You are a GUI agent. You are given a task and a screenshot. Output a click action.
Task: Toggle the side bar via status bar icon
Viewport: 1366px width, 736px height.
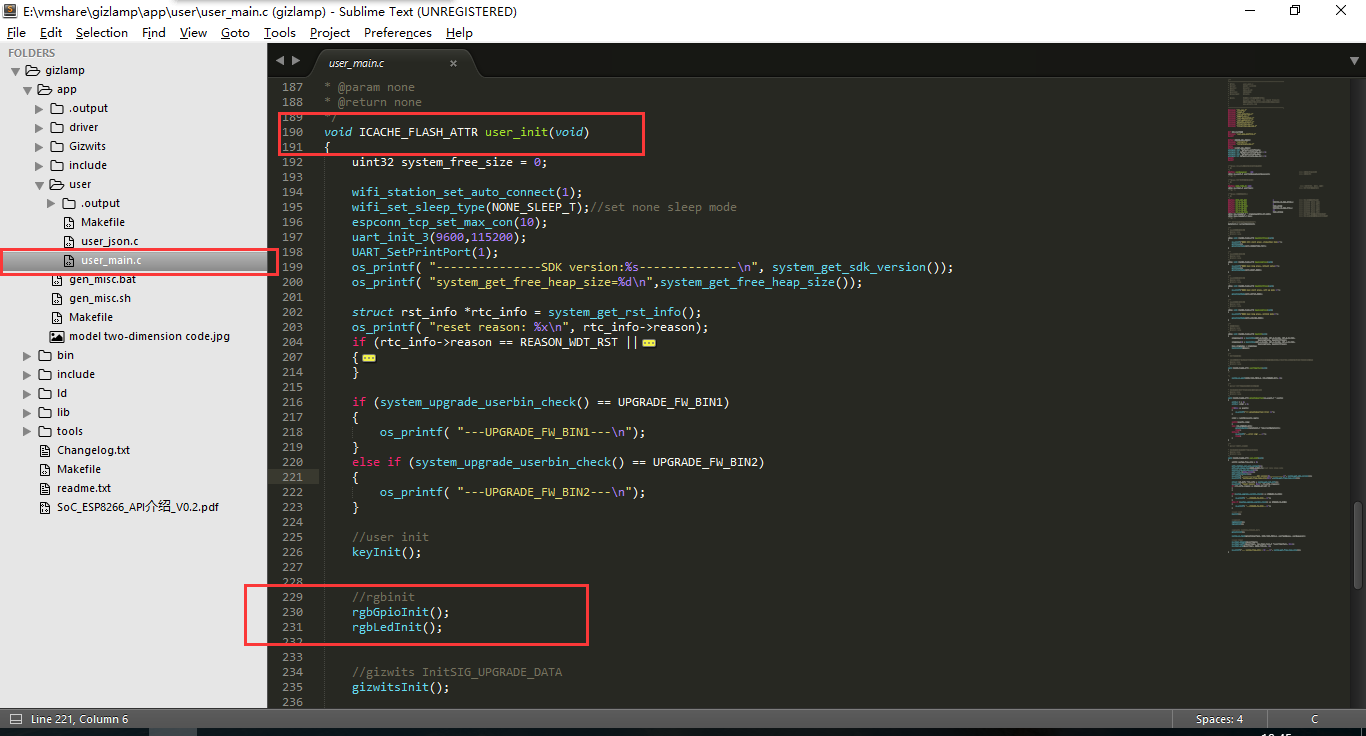(x=15, y=719)
